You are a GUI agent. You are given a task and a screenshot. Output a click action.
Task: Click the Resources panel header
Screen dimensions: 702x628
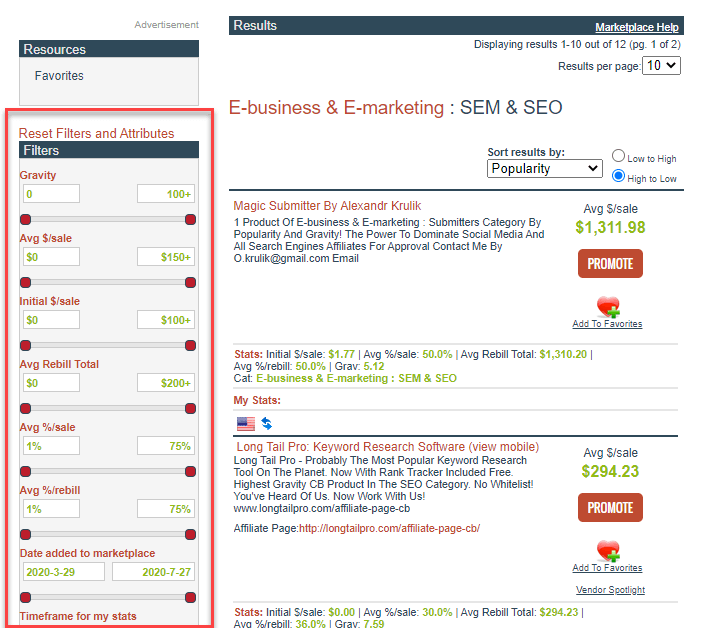click(109, 49)
